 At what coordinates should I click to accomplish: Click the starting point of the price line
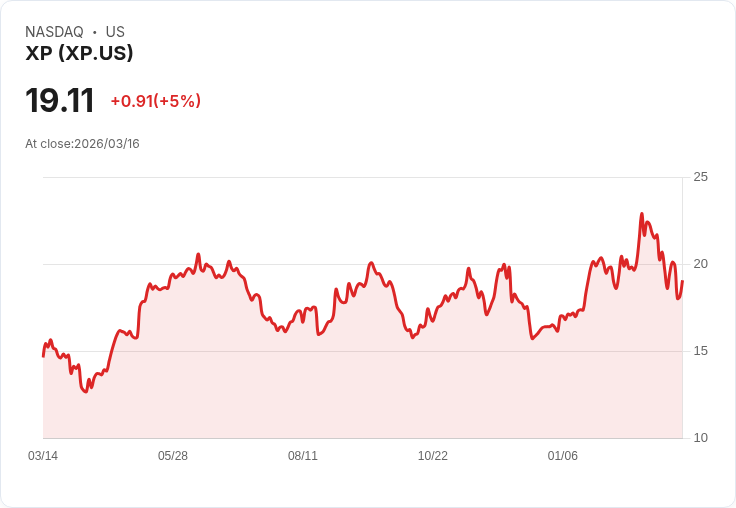(x=43, y=356)
